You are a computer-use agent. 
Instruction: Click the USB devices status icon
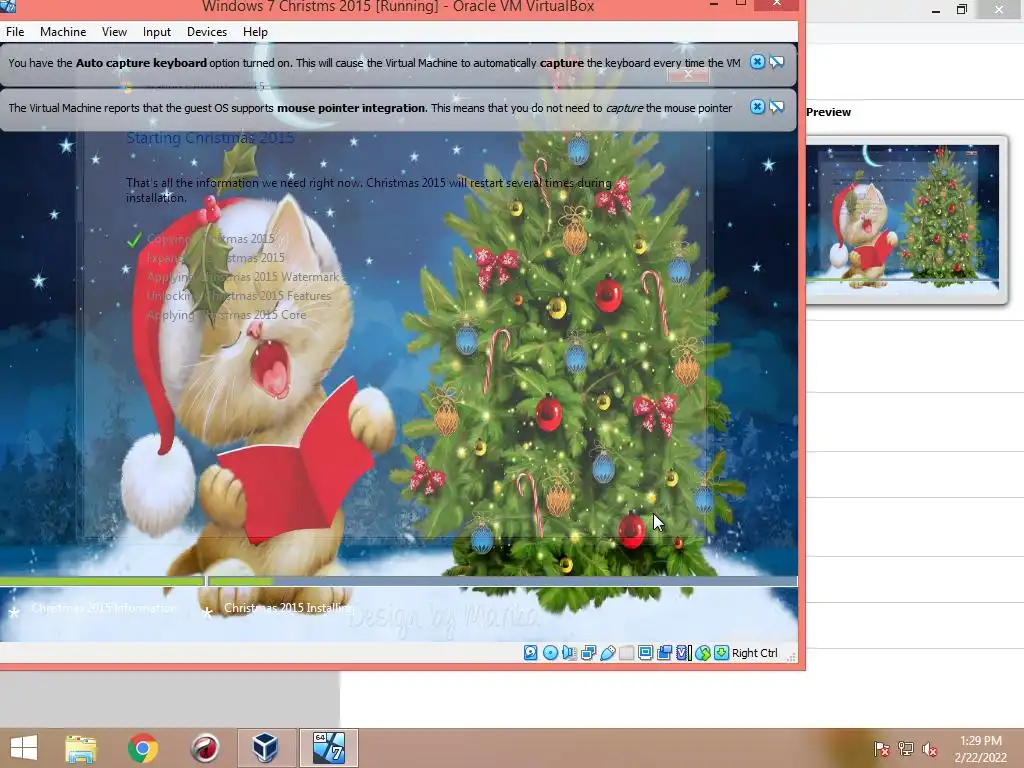point(607,652)
